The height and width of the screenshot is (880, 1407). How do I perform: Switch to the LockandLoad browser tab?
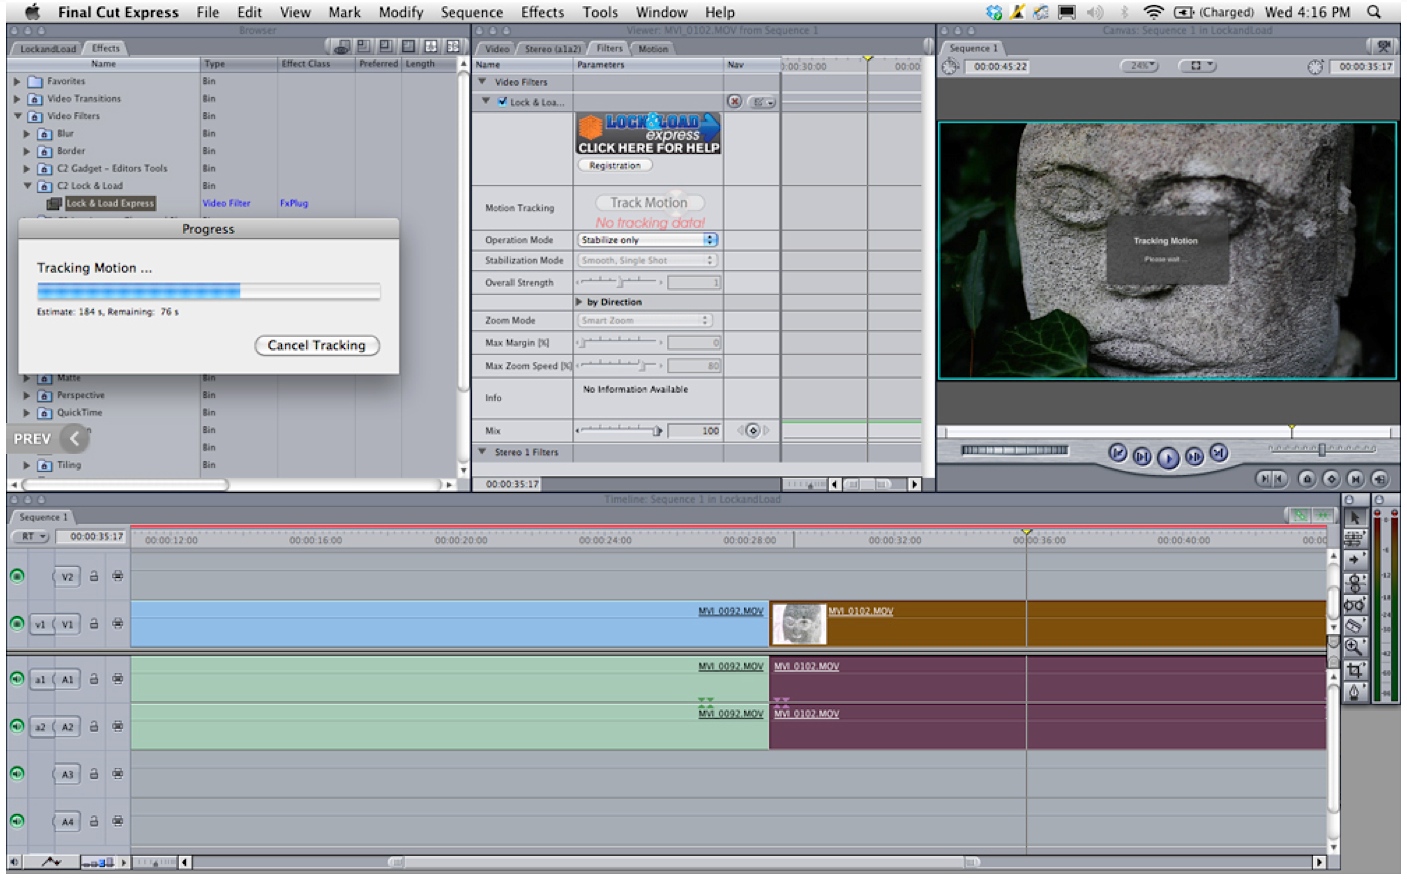coord(48,48)
